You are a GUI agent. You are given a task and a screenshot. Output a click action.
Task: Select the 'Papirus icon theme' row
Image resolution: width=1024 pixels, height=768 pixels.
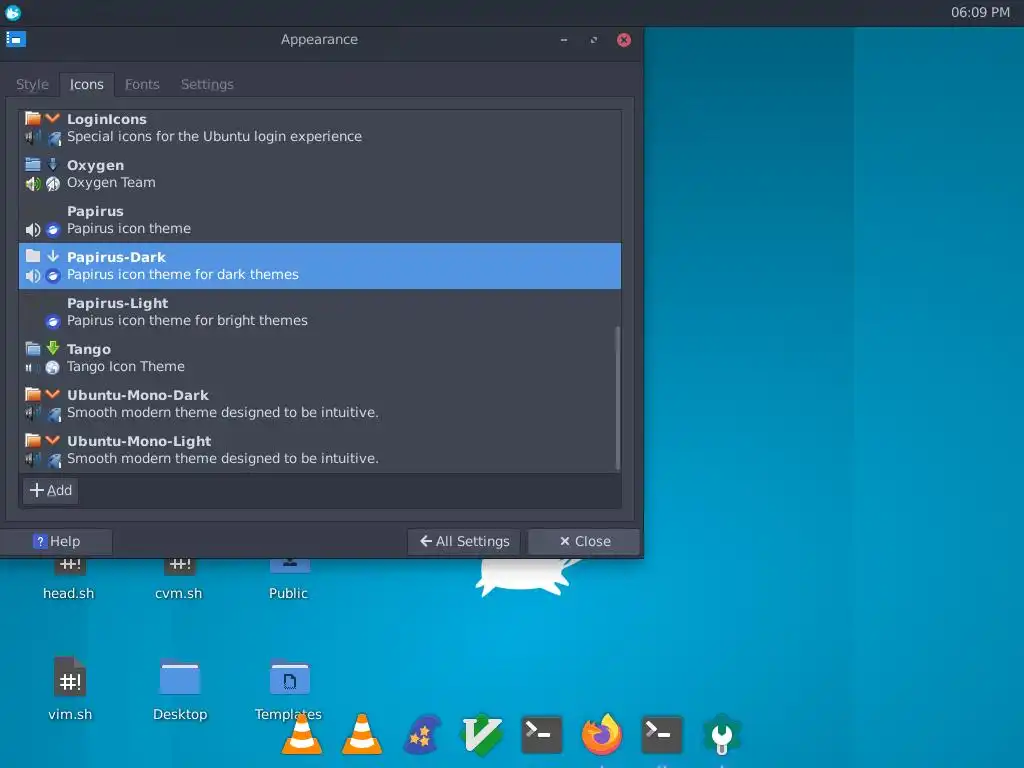pos(320,220)
